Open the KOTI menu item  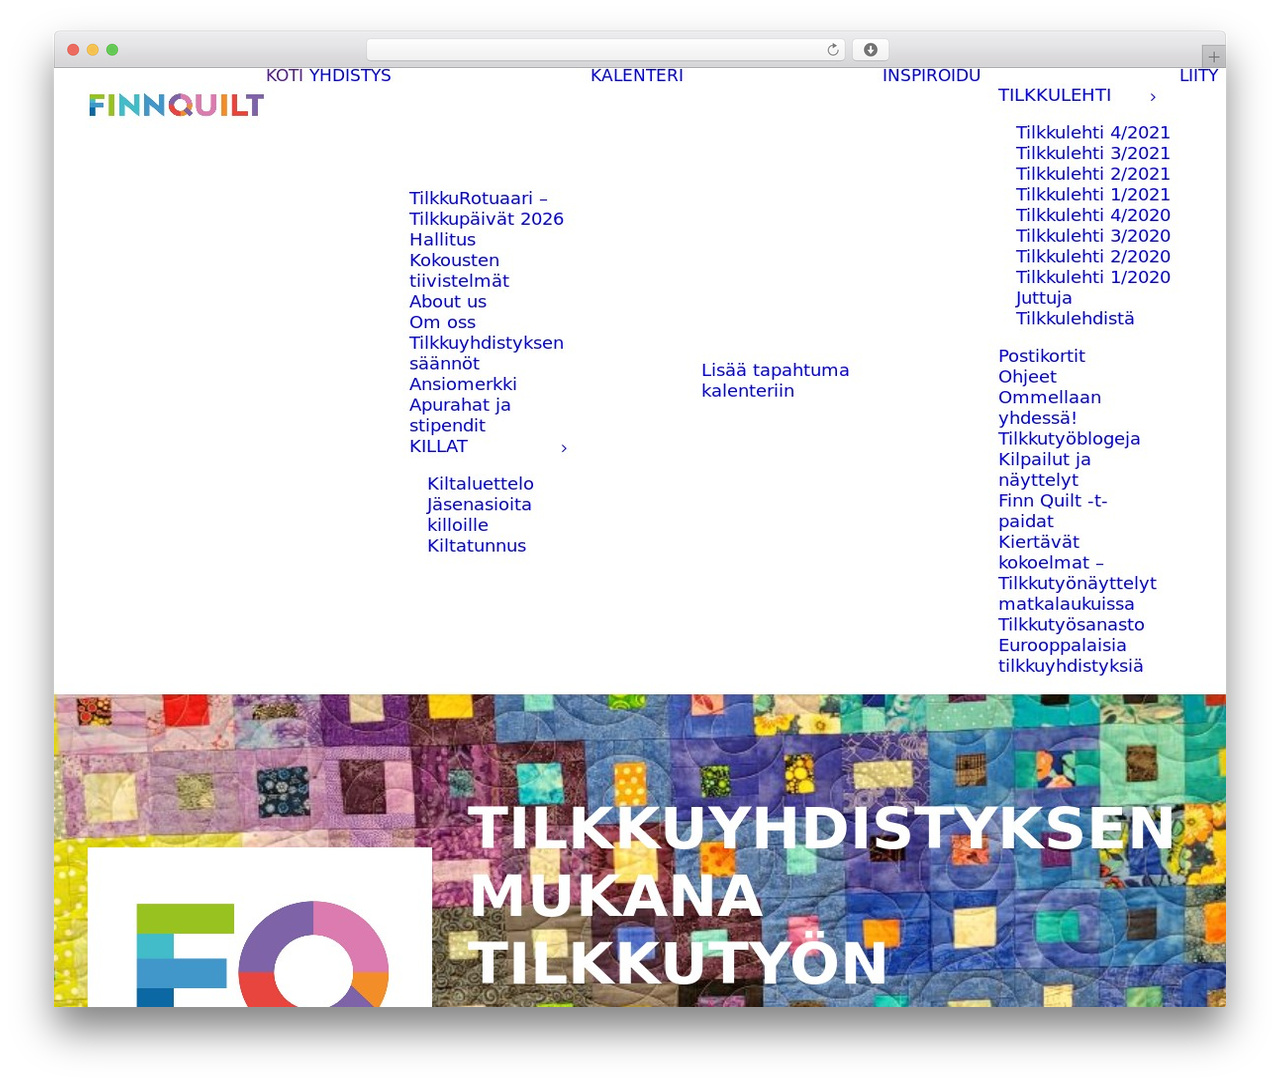click(x=285, y=75)
